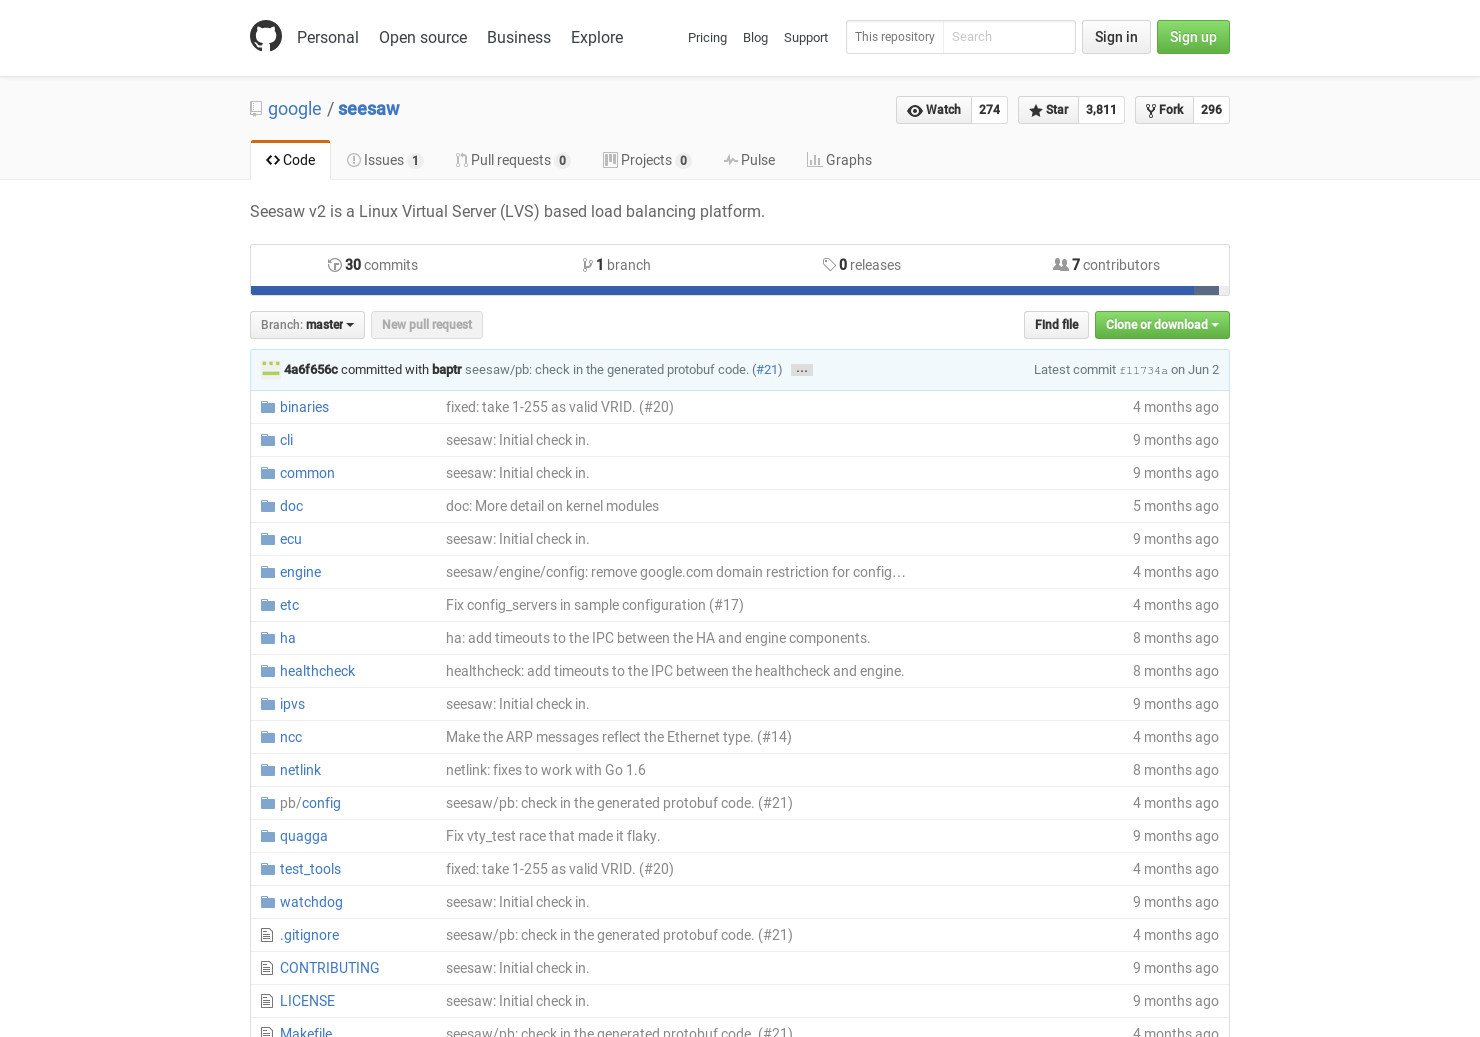View the 3,811 stargazers count
This screenshot has height=1037, width=1480.
(x=1101, y=110)
